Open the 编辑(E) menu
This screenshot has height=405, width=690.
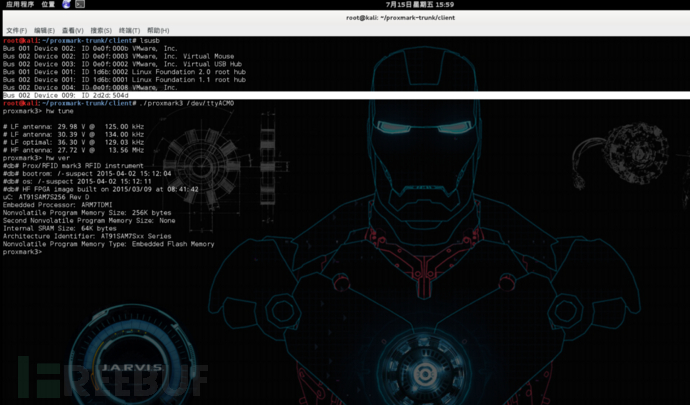pos(44,30)
